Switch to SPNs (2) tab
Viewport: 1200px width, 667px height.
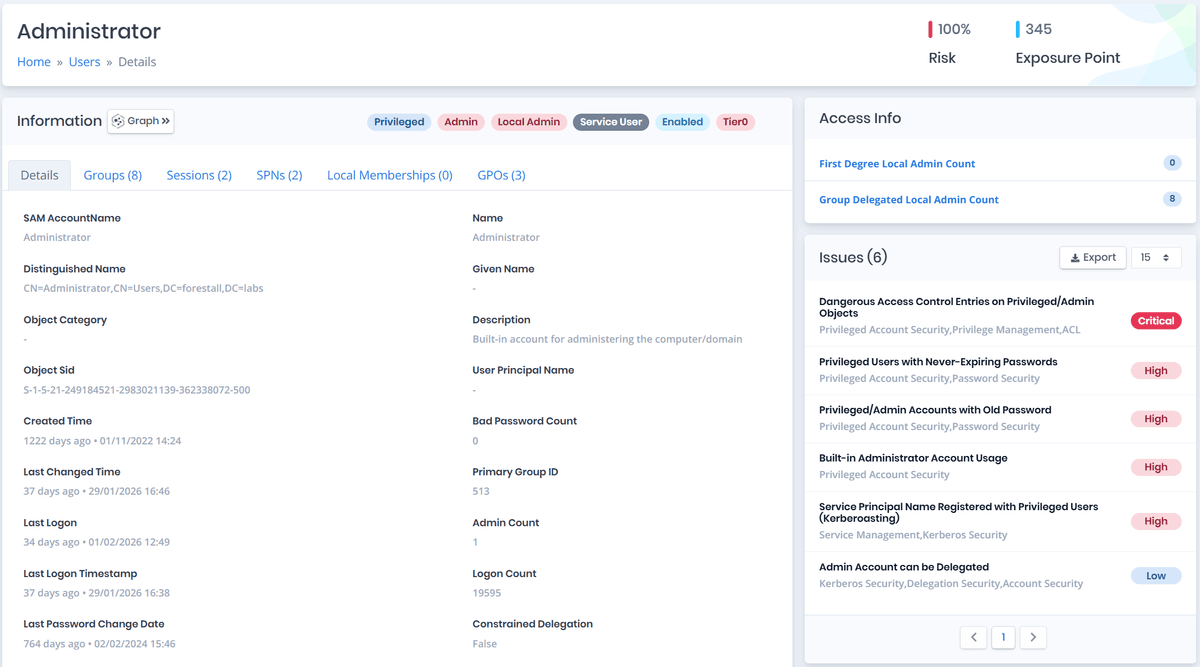coord(279,175)
